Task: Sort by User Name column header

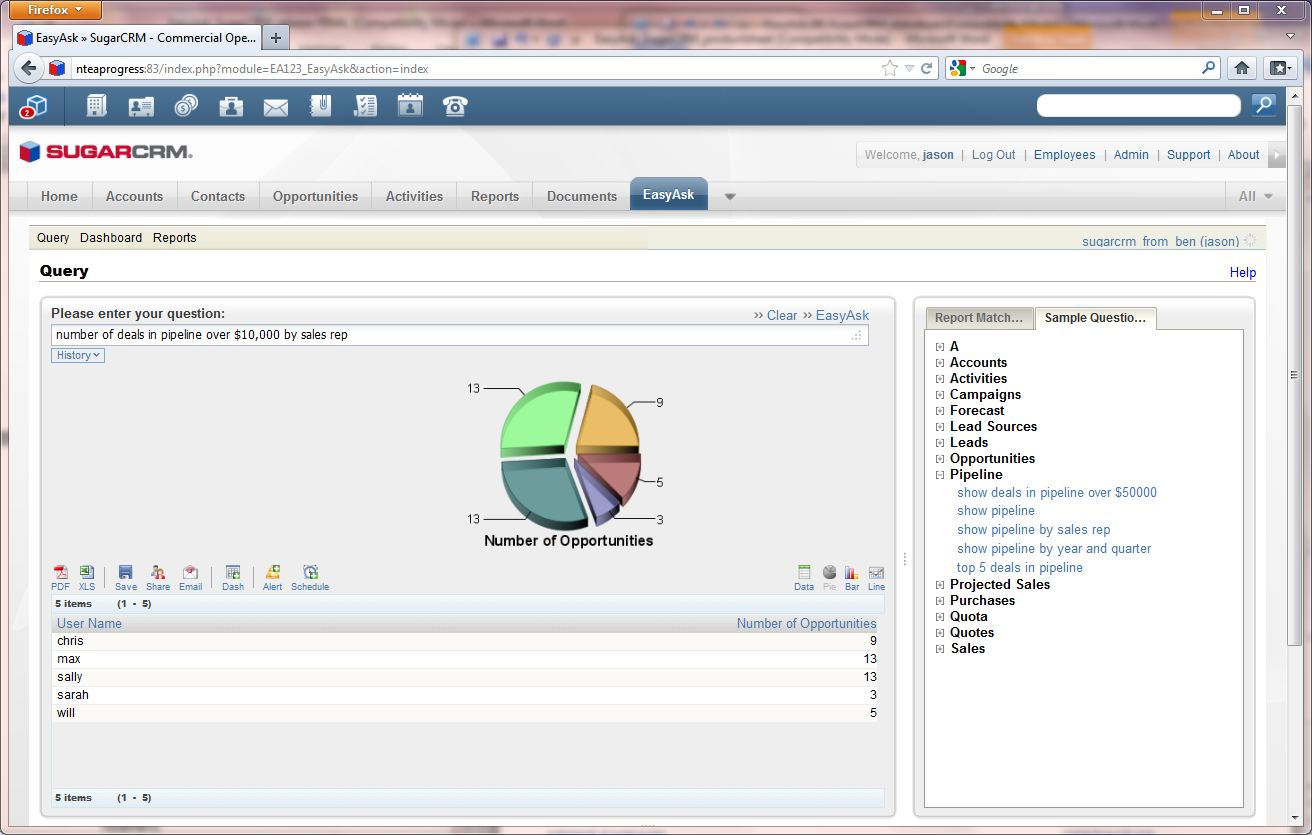Action: click(x=89, y=623)
